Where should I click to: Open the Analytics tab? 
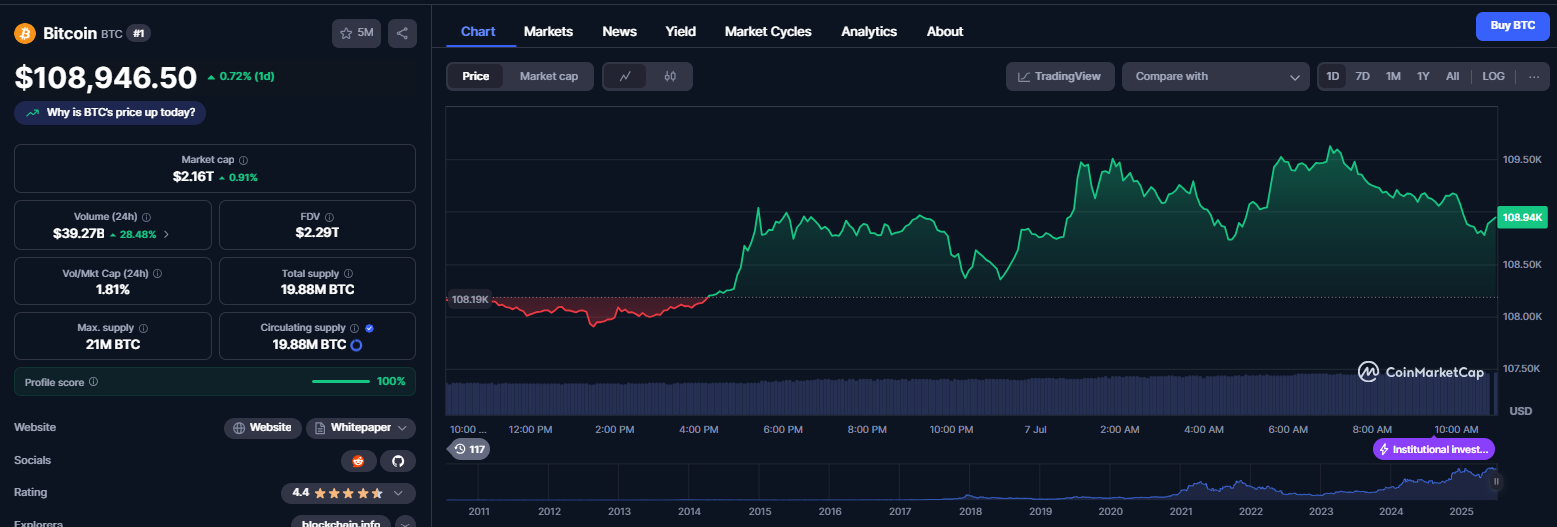click(869, 31)
